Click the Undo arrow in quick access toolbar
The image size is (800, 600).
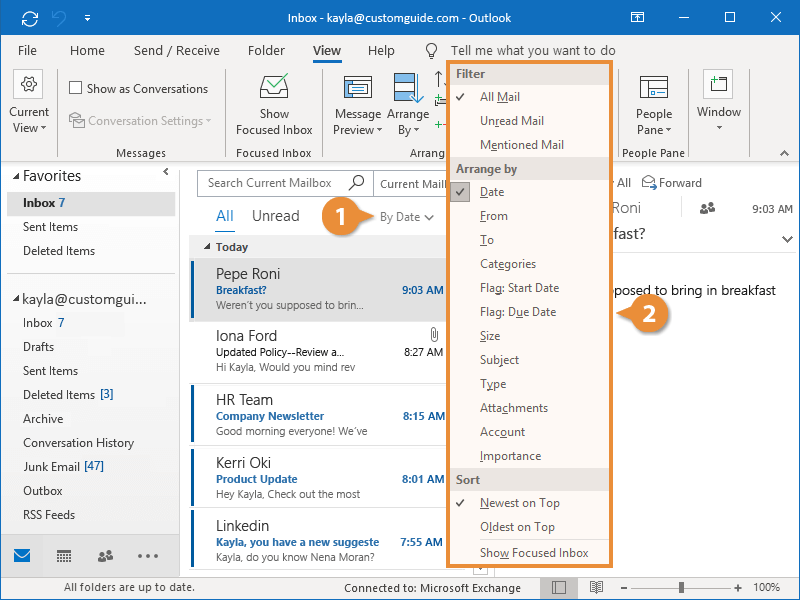(x=59, y=18)
